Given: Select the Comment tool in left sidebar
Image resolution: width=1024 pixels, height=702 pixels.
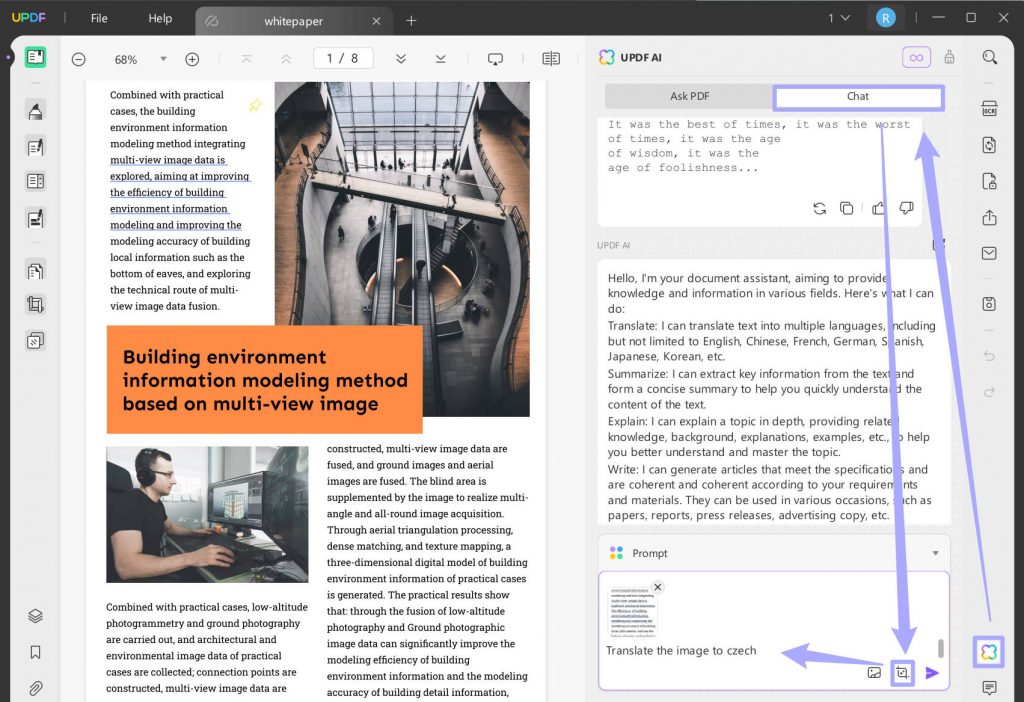Looking at the screenshot, I should [x=36, y=110].
